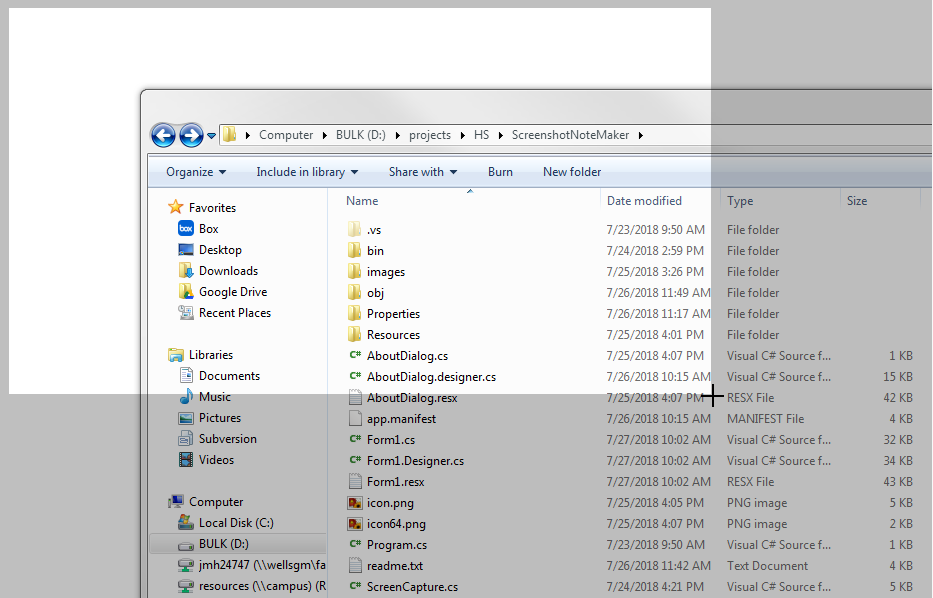This screenshot has height=598, width=933.
Task: Click the HS segment in address bar
Action: pyautogui.click(x=482, y=135)
